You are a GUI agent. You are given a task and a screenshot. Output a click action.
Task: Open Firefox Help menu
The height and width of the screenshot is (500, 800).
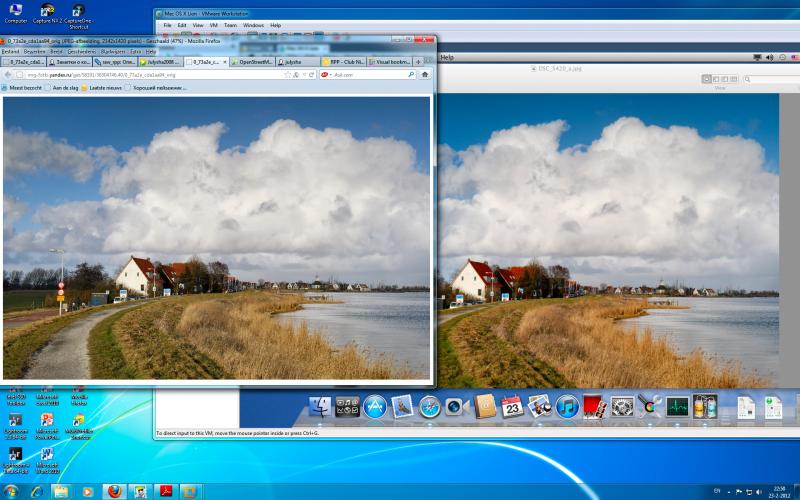[x=151, y=52]
